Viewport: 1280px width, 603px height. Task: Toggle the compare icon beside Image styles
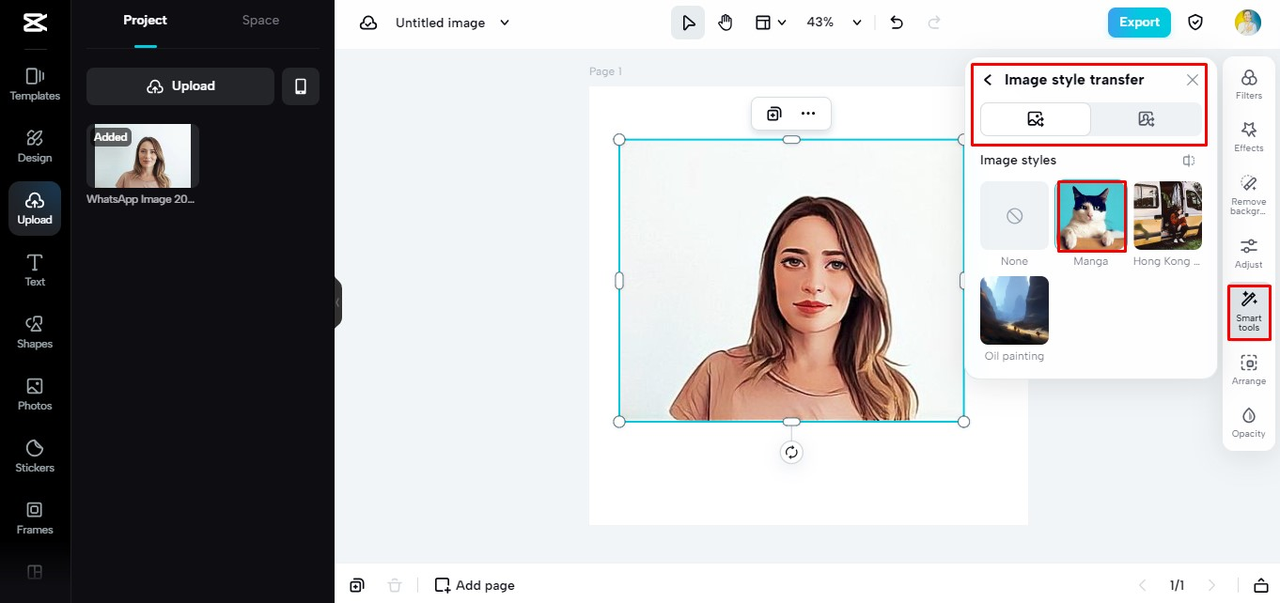pyautogui.click(x=1189, y=160)
